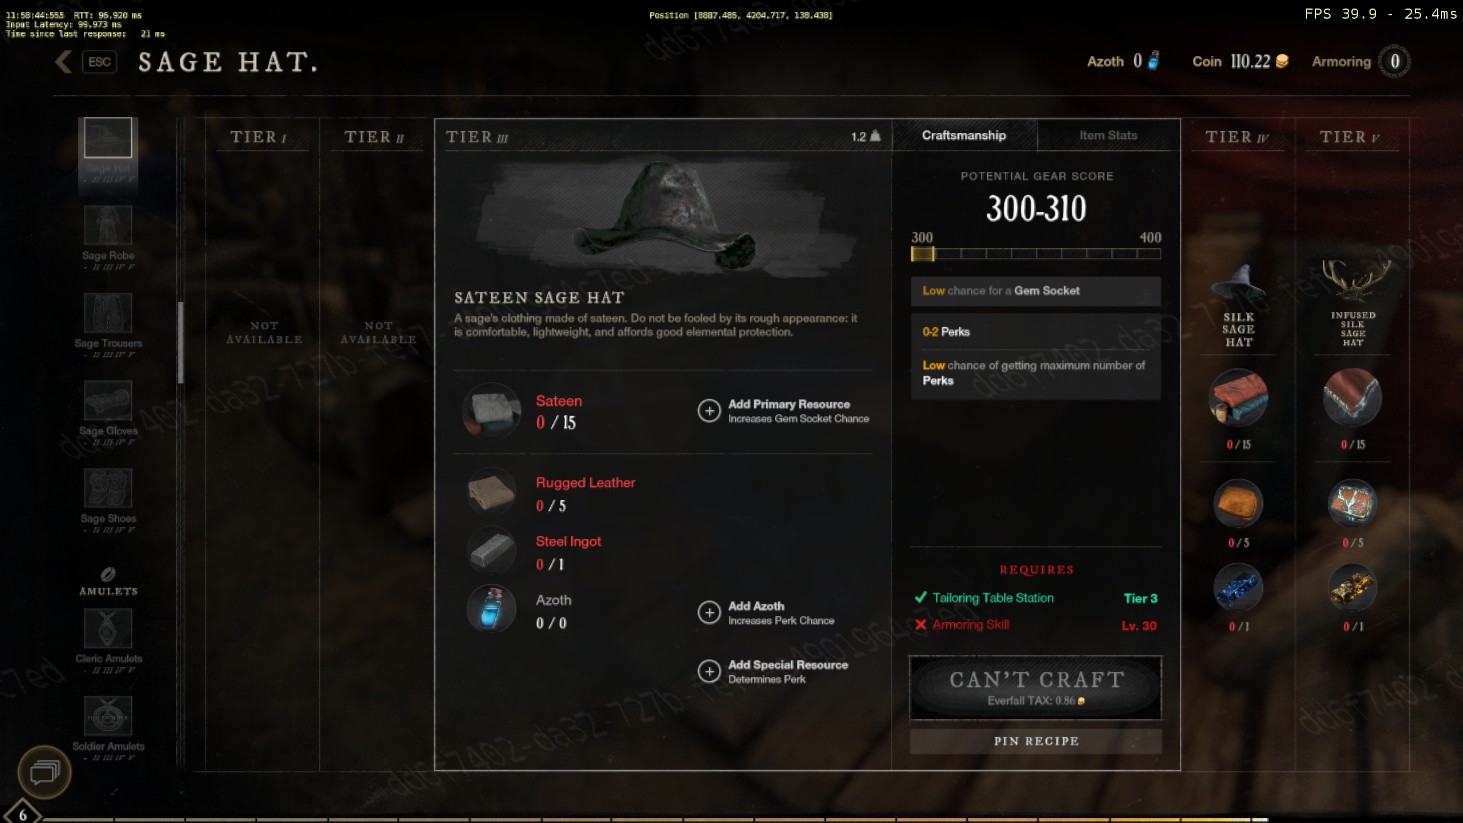Expand Add Primary Resource plus button

[709, 411]
